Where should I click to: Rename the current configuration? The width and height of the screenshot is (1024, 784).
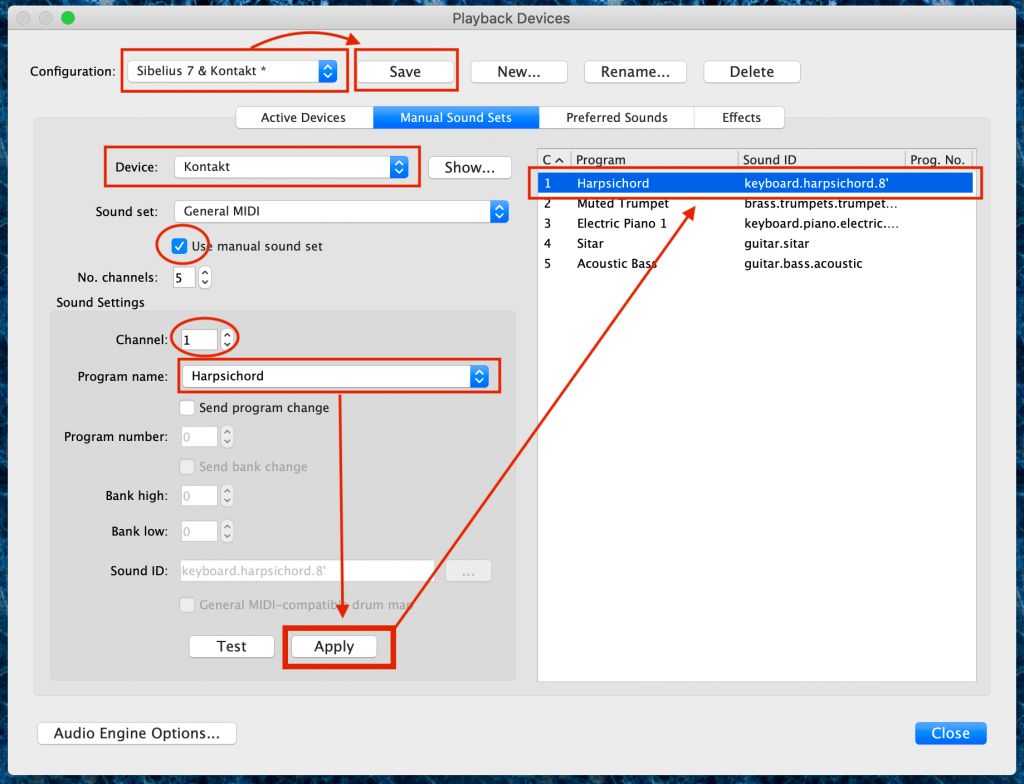coord(635,71)
